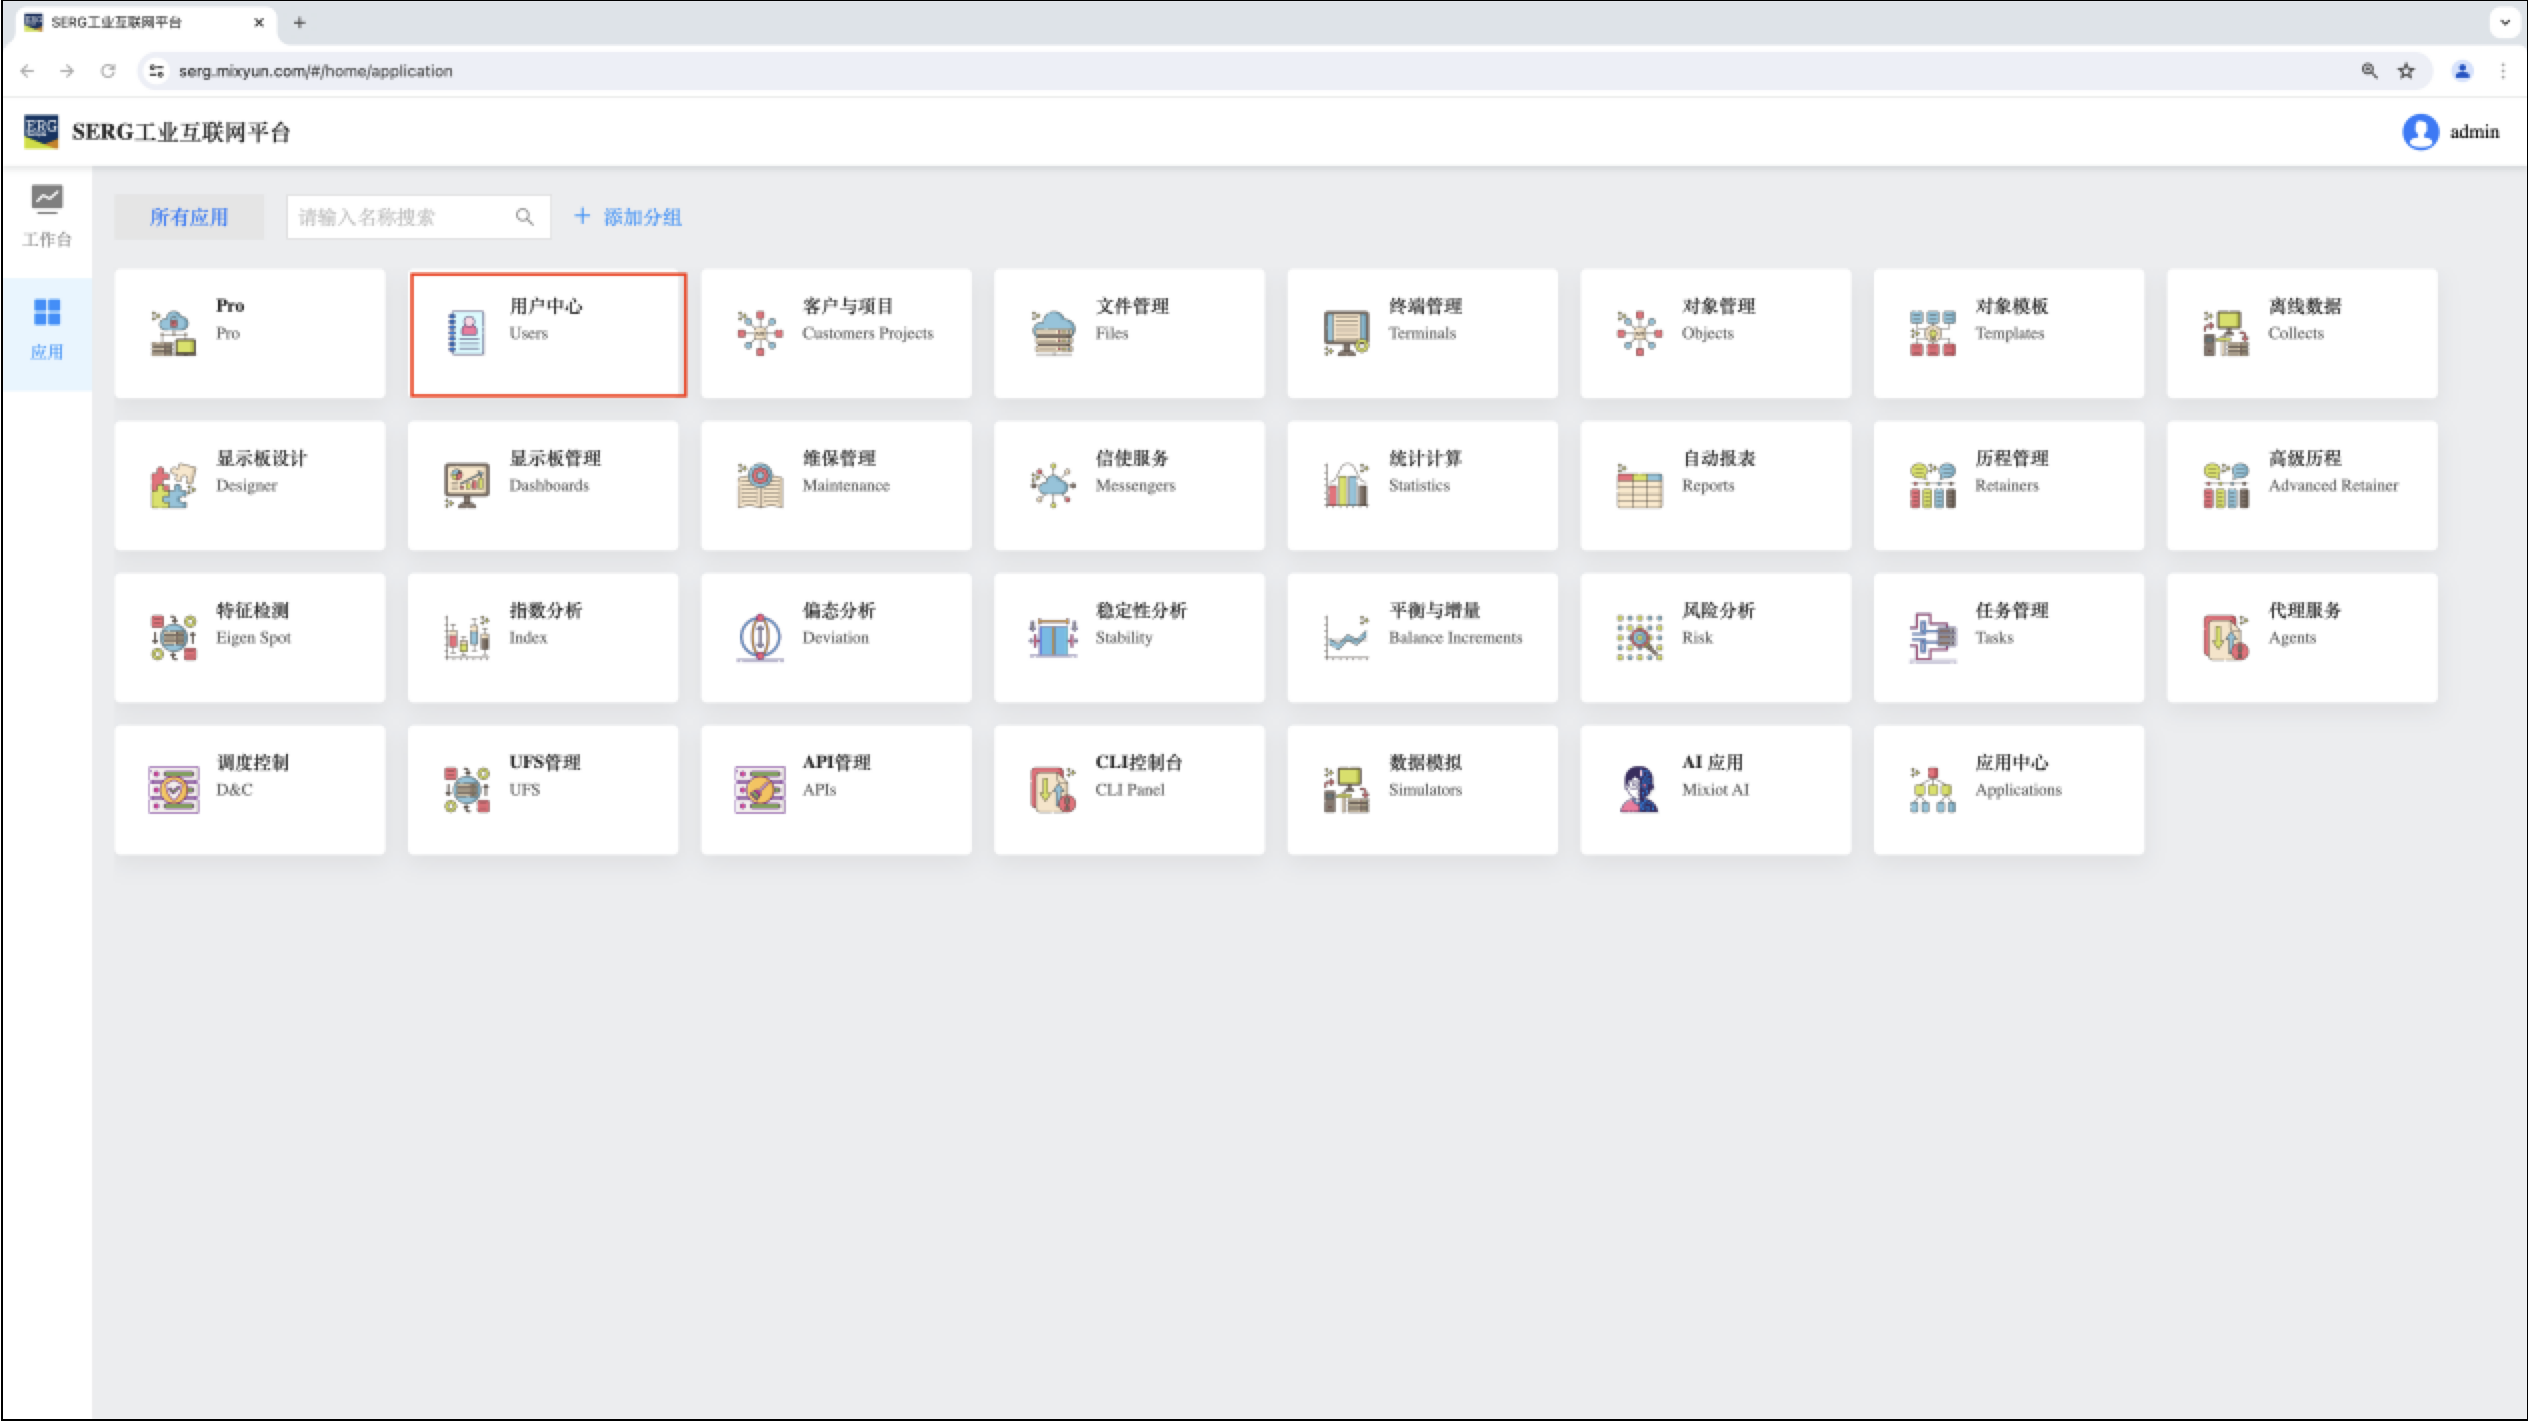Open the CLI Panel icon
The width and height of the screenshot is (2528, 1422).
click(1053, 789)
